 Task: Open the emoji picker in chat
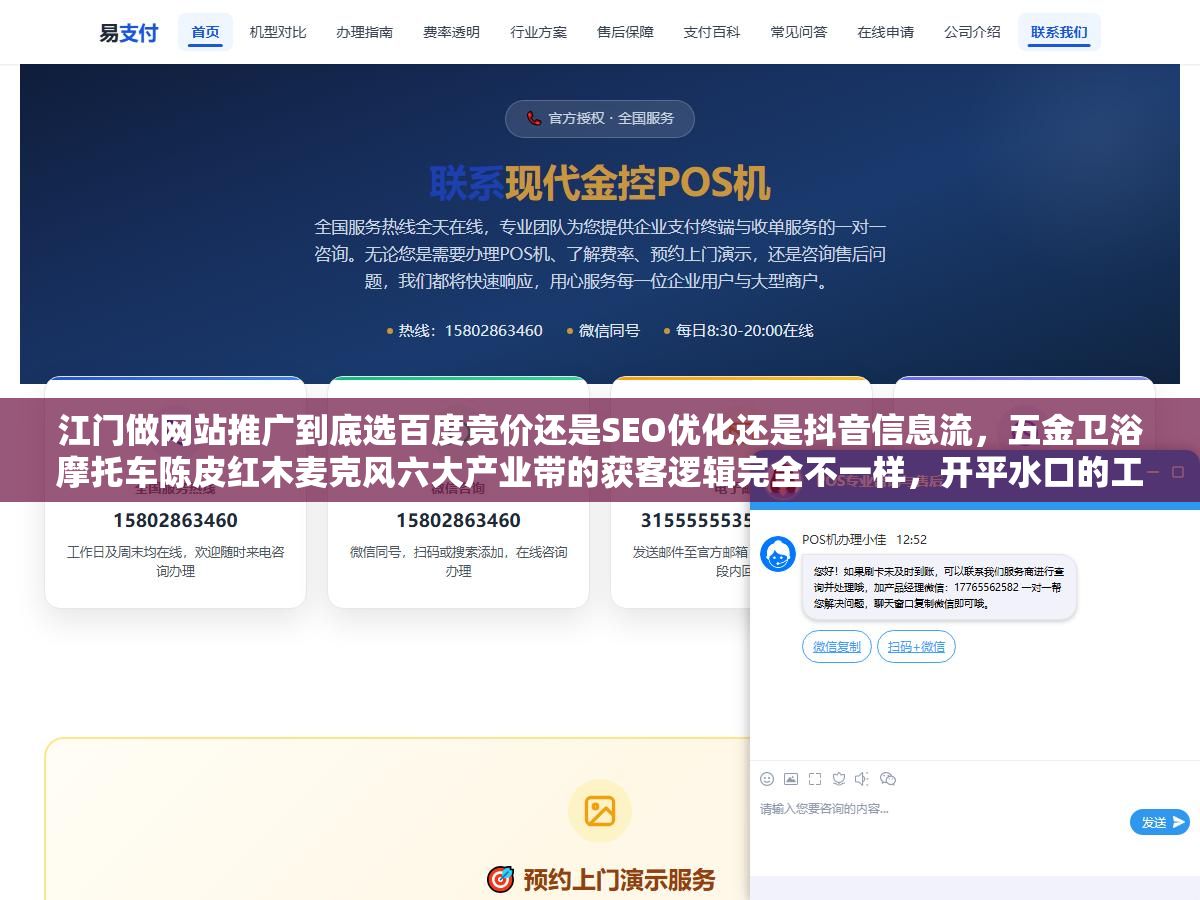[767, 778]
